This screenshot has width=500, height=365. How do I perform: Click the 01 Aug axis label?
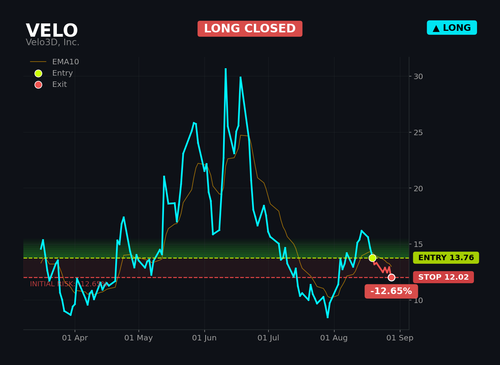(334, 338)
